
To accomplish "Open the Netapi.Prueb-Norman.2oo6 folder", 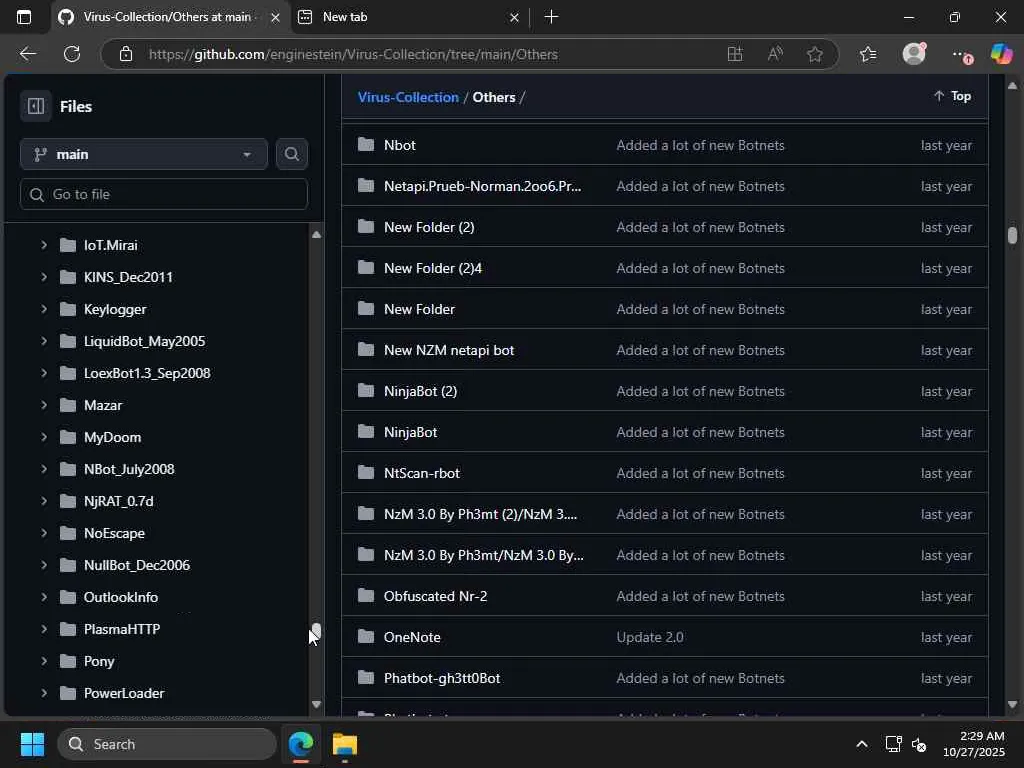I will [482, 186].
